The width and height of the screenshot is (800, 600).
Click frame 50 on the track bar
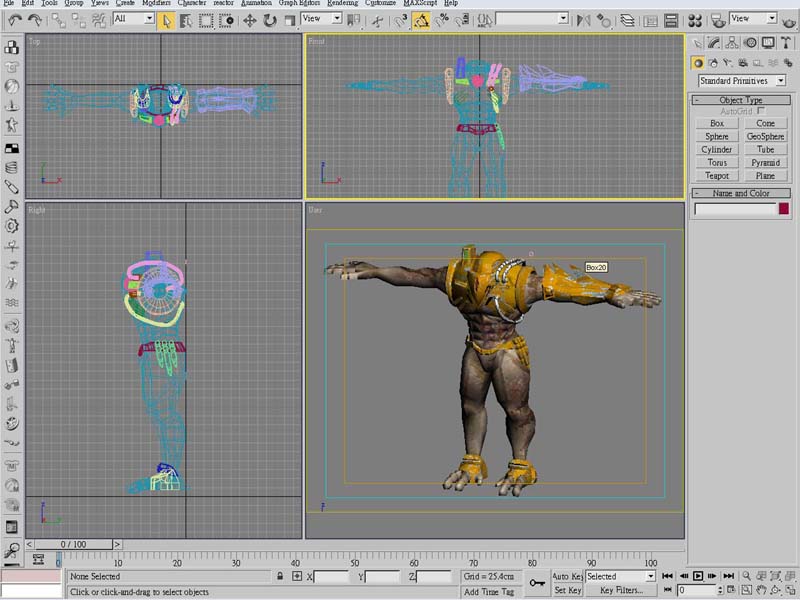tap(355, 562)
